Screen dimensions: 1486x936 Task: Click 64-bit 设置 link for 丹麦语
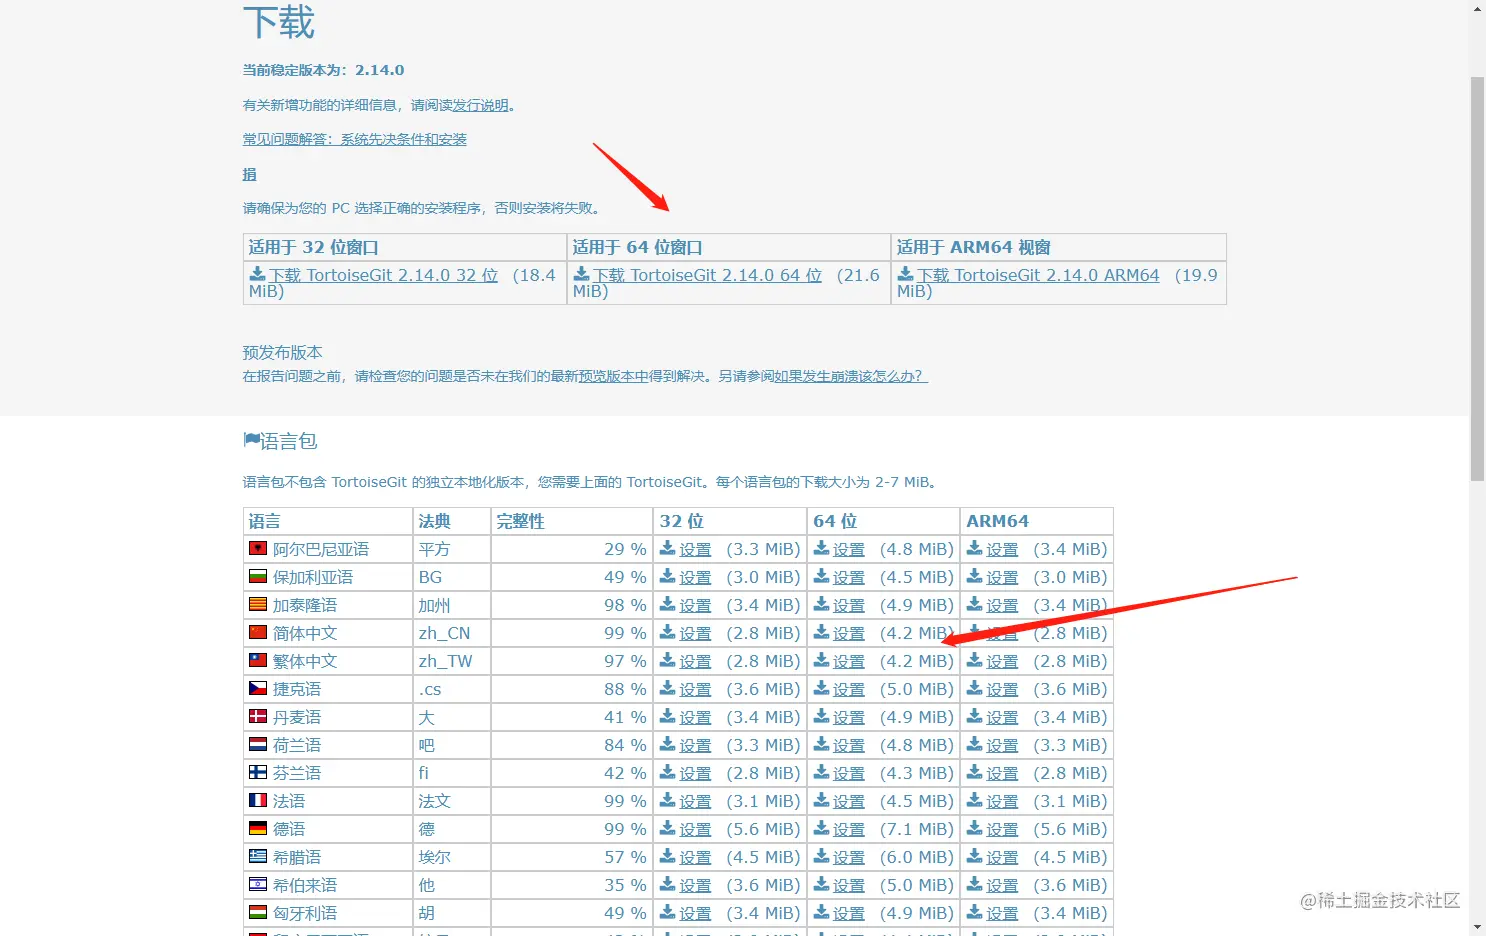pyautogui.click(x=849, y=718)
